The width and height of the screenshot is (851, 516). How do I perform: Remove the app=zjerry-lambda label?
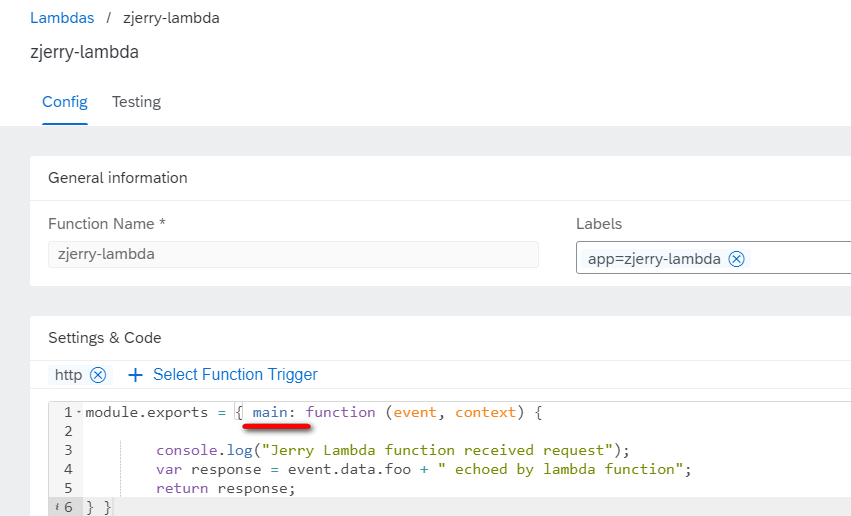(736, 259)
